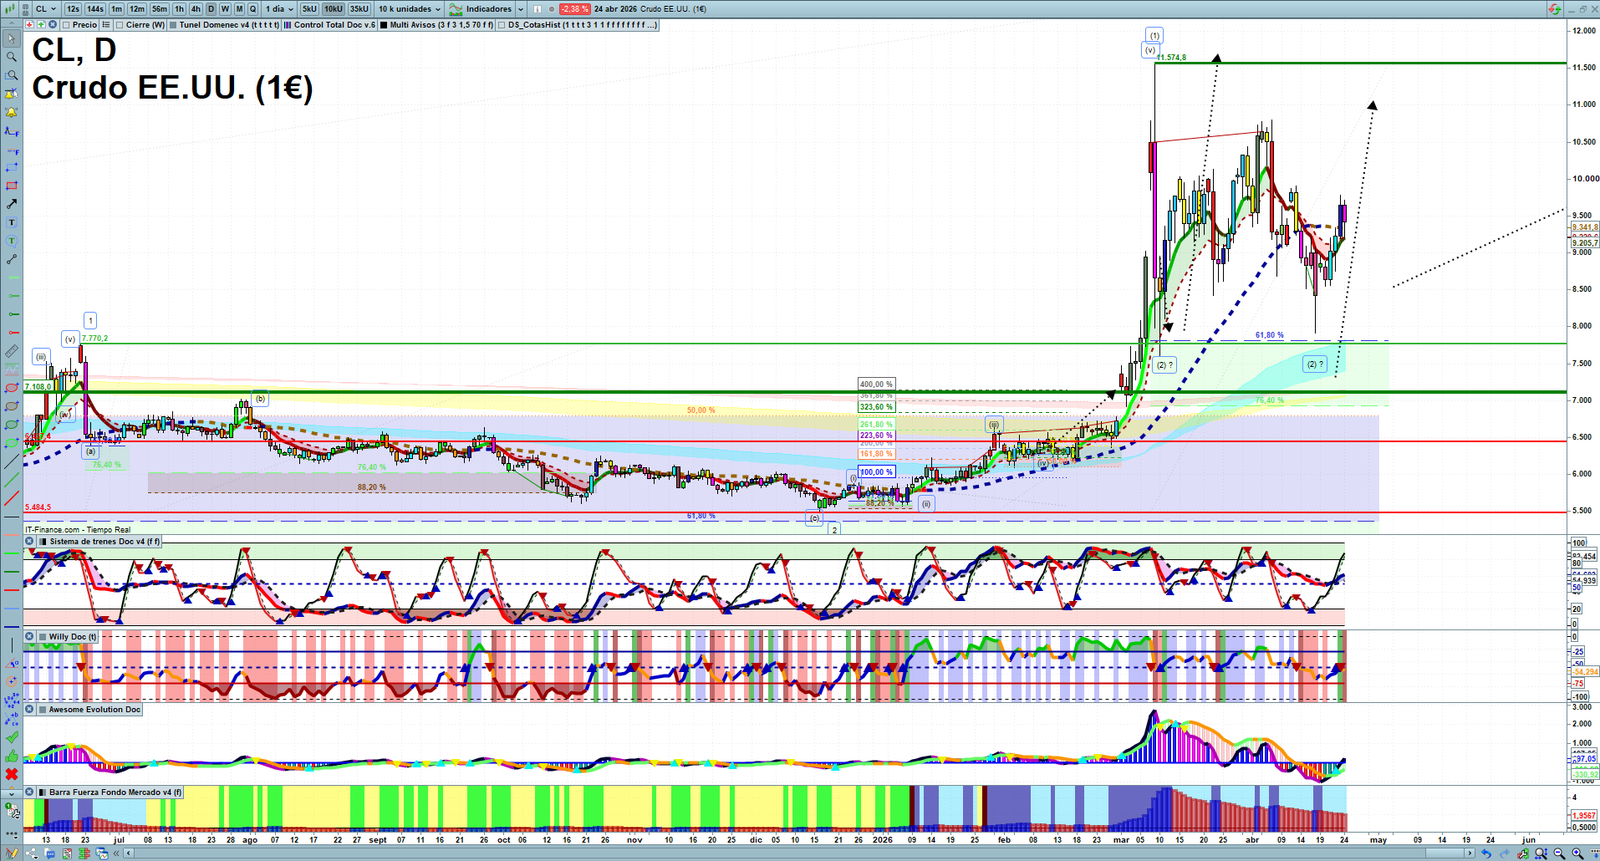
Task: Select the black diagonal arrow drawing tool
Action: click(11, 204)
